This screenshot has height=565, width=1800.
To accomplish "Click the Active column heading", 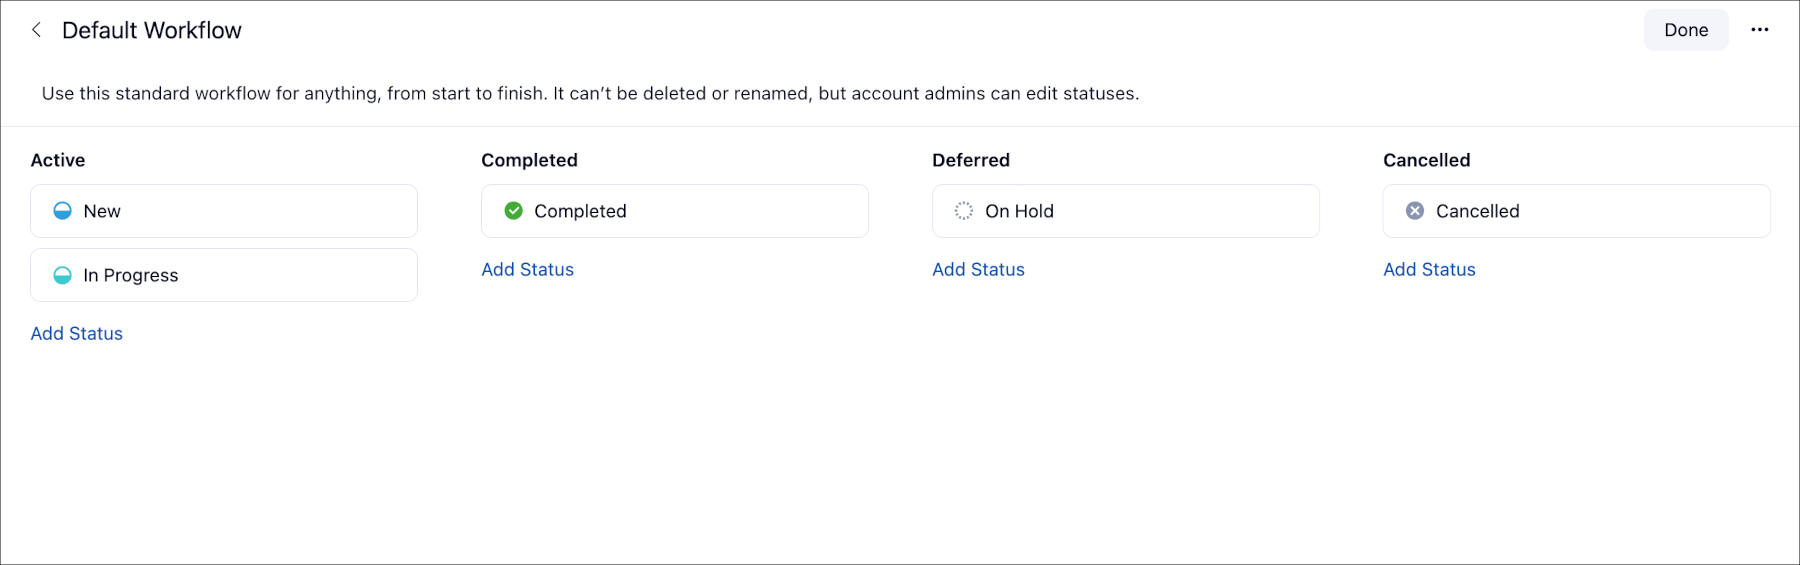I will point(58,160).
